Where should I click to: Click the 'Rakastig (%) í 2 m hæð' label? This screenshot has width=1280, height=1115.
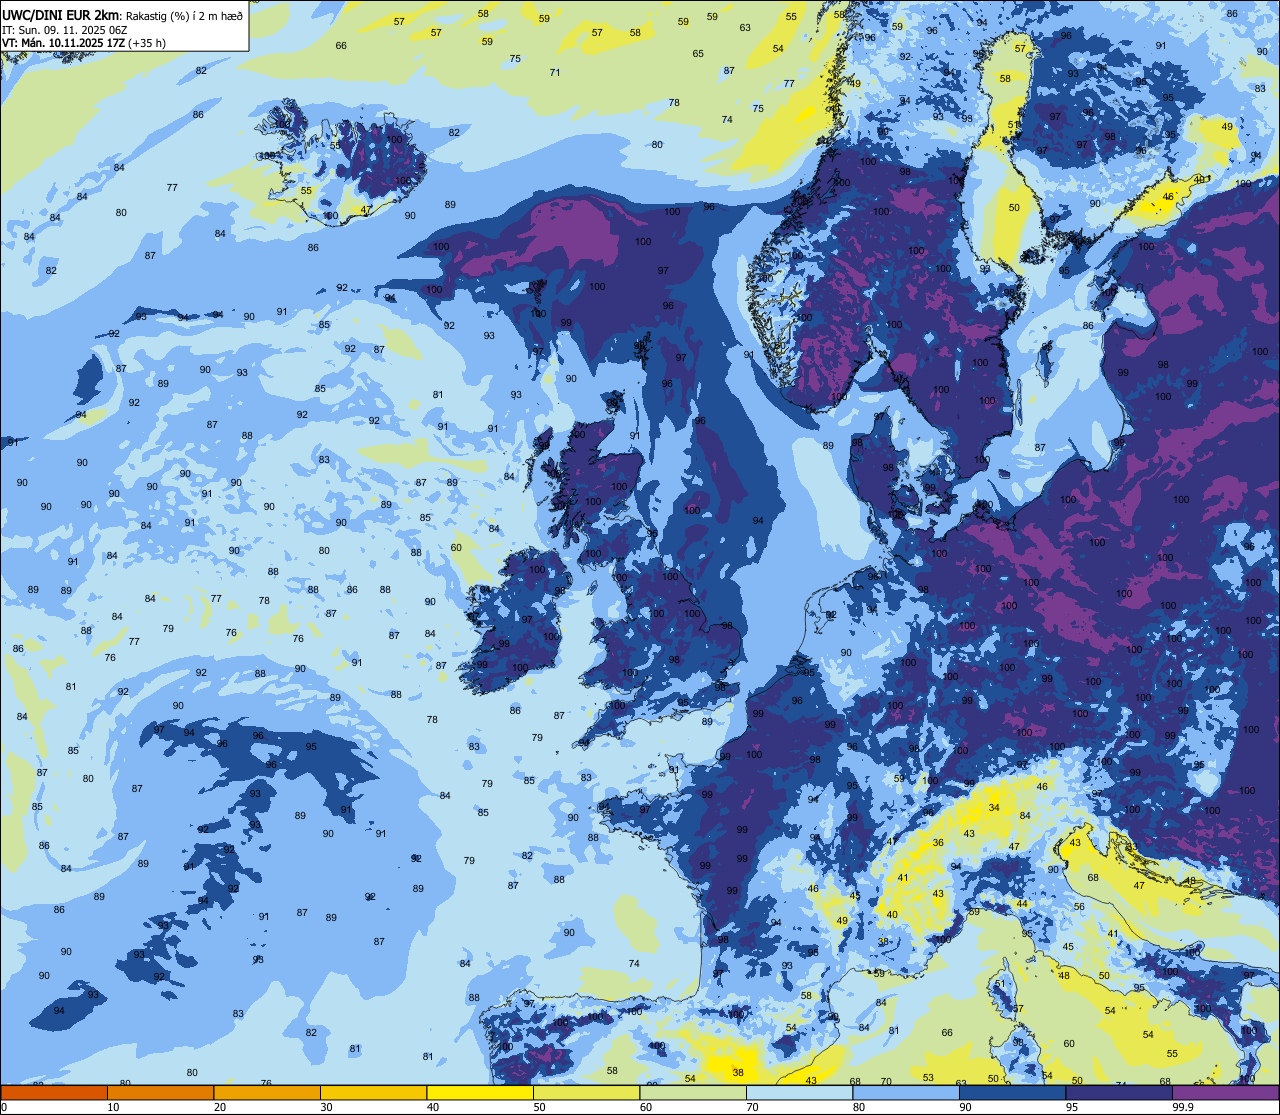(183, 14)
